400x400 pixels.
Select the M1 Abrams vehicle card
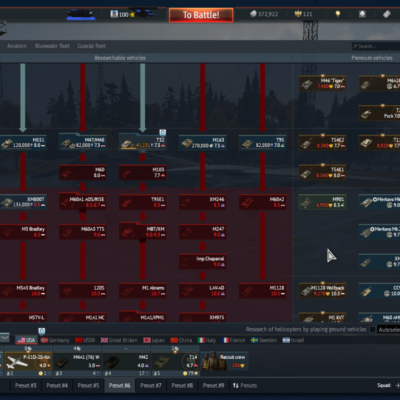point(143,291)
